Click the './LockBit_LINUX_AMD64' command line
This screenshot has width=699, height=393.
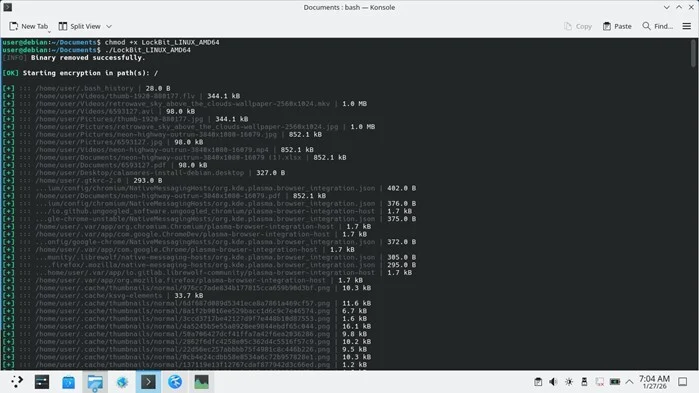click(96, 50)
